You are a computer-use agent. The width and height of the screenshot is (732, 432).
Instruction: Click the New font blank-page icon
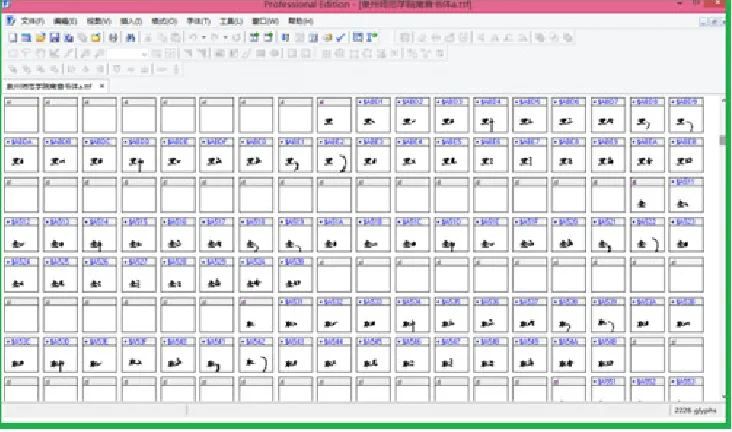click(x=13, y=38)
